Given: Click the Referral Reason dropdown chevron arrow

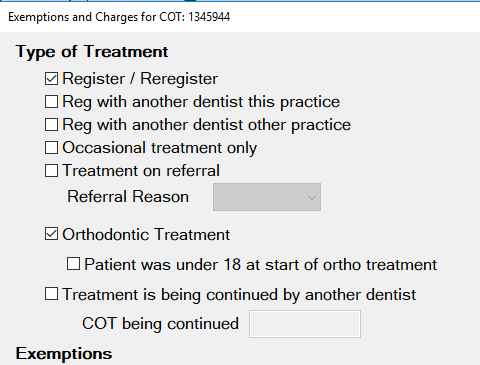Looking at the screenshot, I should pyautogui.click(x=312, y=198).
